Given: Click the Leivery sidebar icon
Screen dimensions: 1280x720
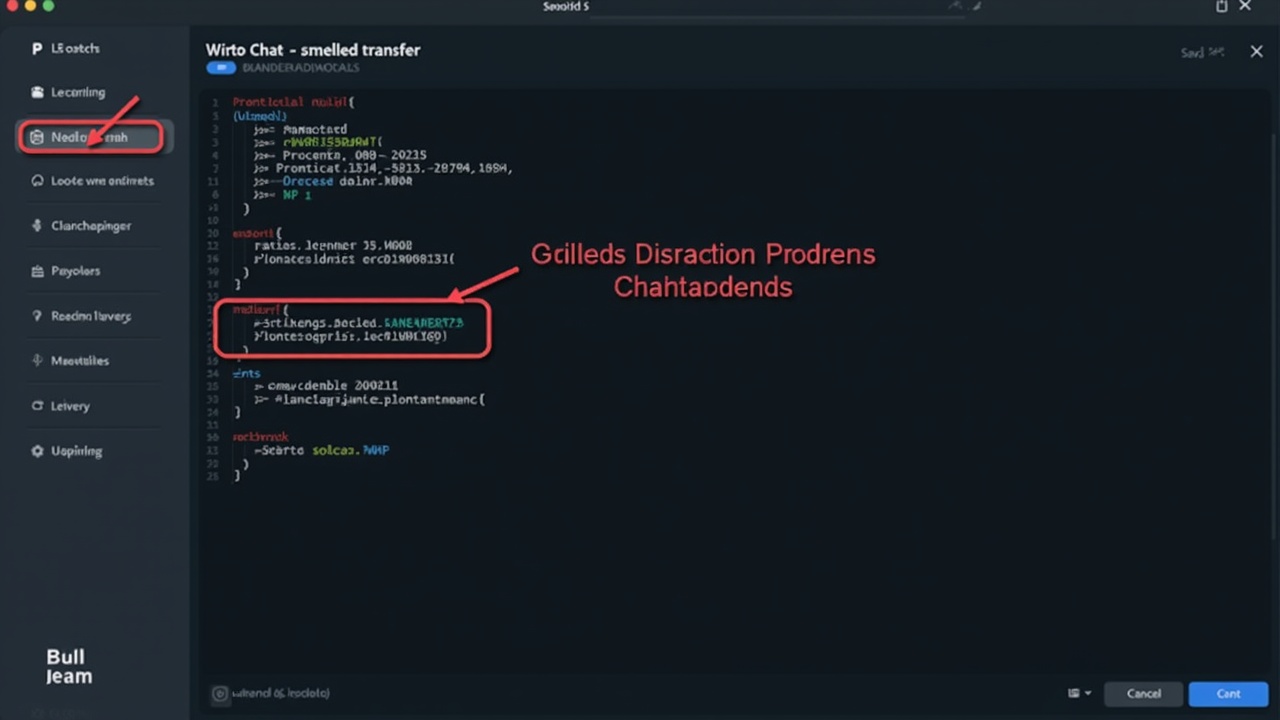Looking at the screenshot, I should [37, 406].
